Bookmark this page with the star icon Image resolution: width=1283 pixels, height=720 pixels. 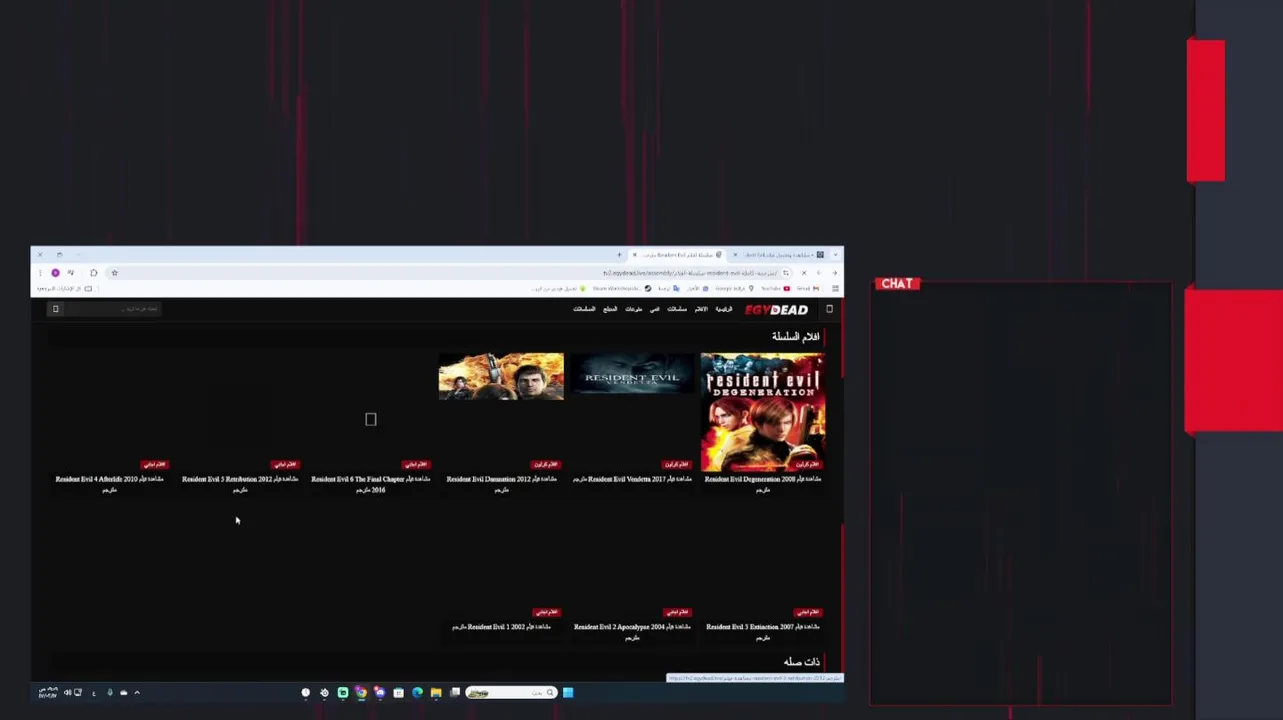(x=114, y=273)
